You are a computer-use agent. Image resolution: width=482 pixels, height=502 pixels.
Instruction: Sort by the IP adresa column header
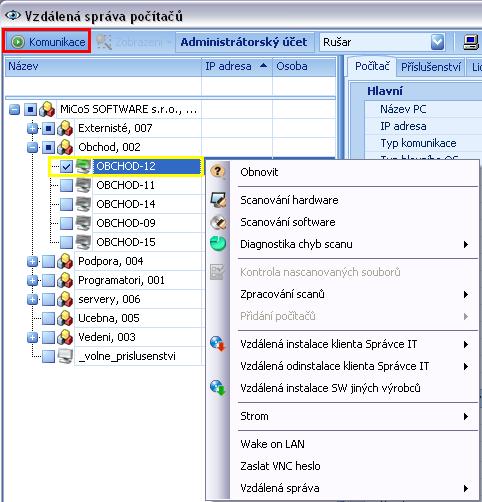click(x=237, y=66)
